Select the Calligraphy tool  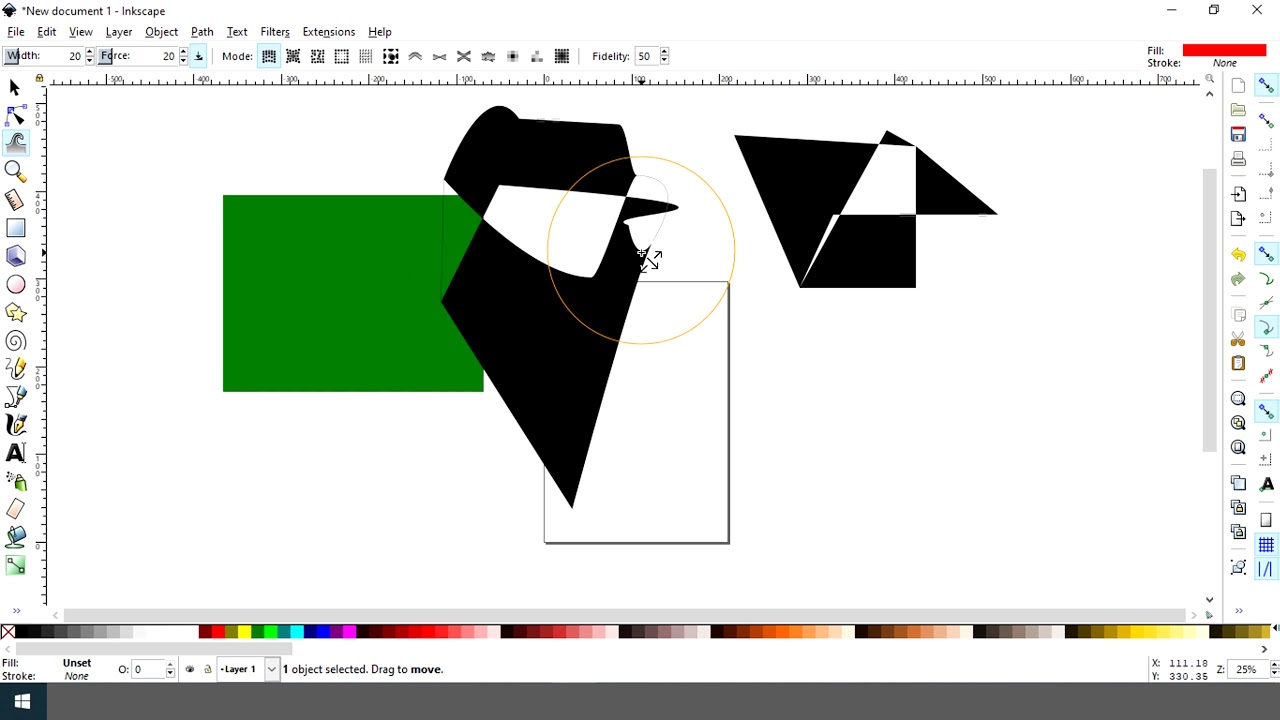[x=15, y=425]
